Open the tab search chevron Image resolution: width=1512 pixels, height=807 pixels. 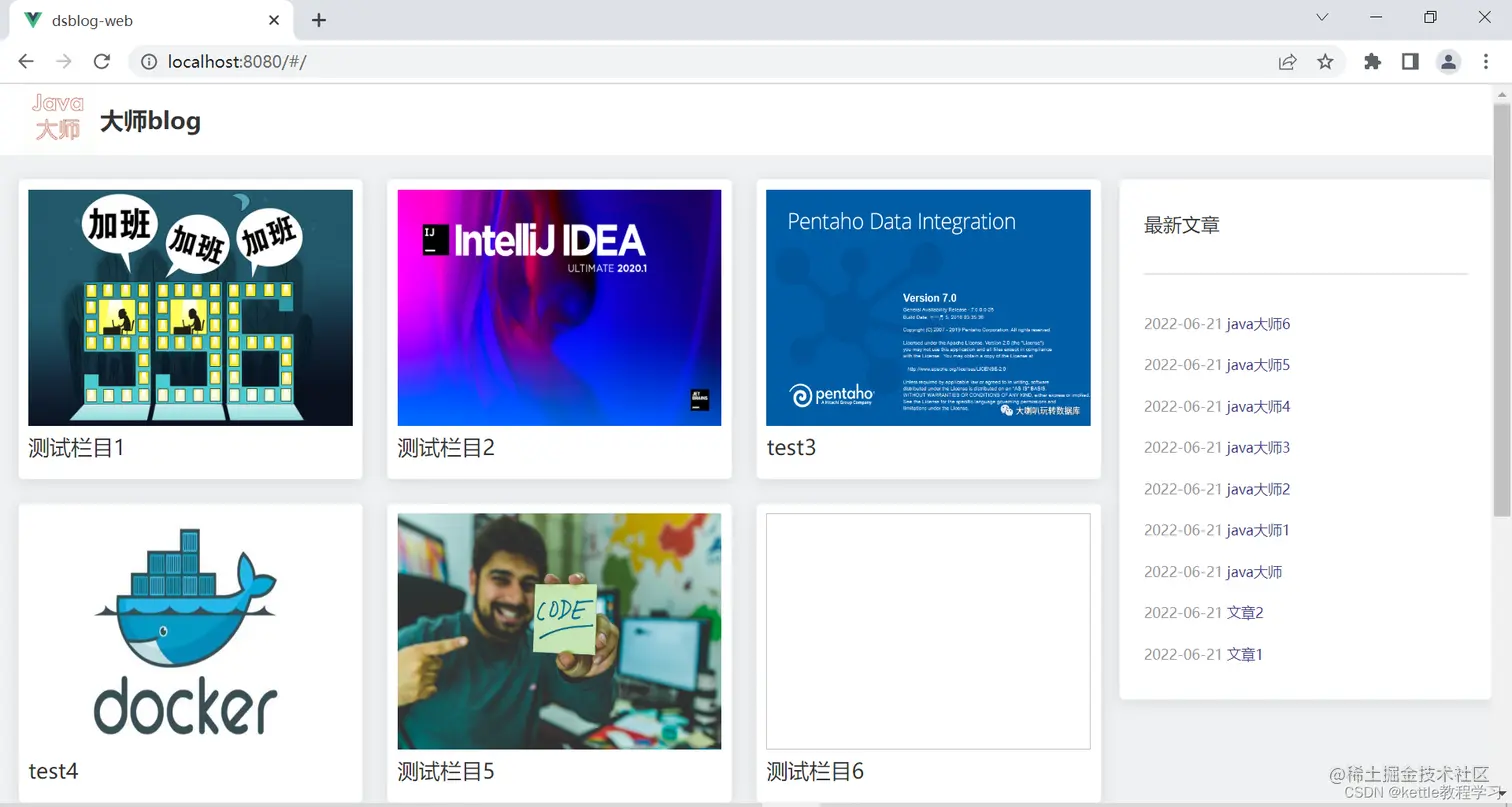click(x=1322, y=17)
